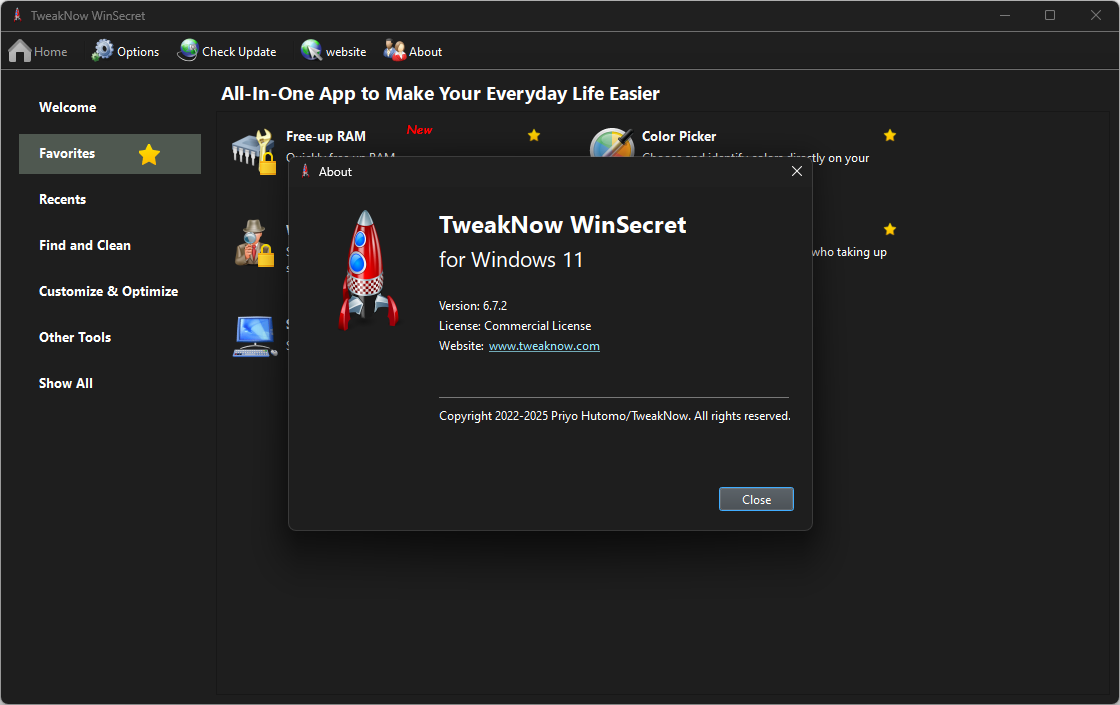Click the All-In-One App heading
This screenshot has height=705, width=1120.
pos(440,94)
